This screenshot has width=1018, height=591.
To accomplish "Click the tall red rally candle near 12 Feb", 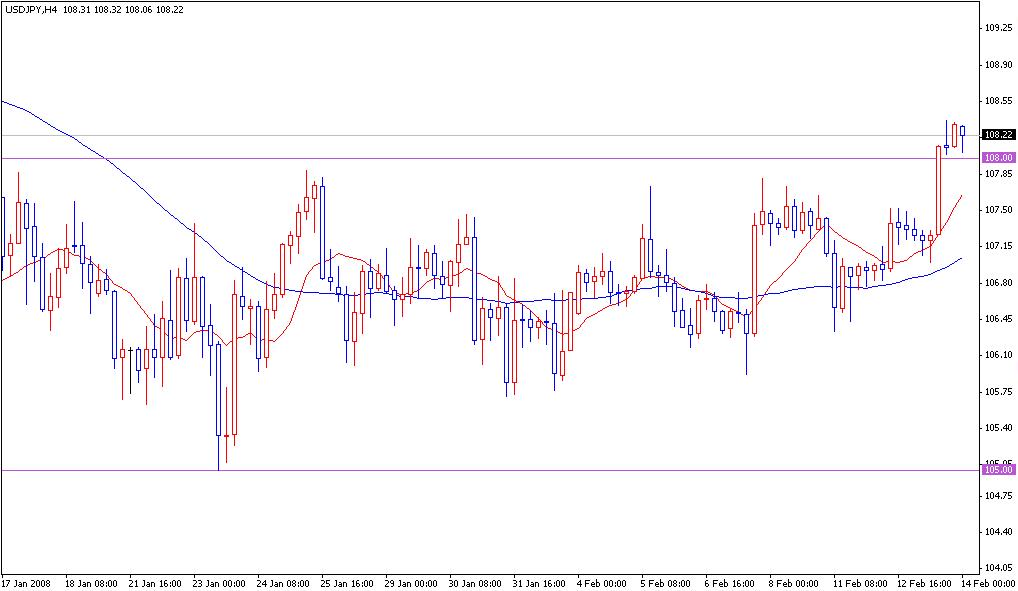I will tap(940, 190).
